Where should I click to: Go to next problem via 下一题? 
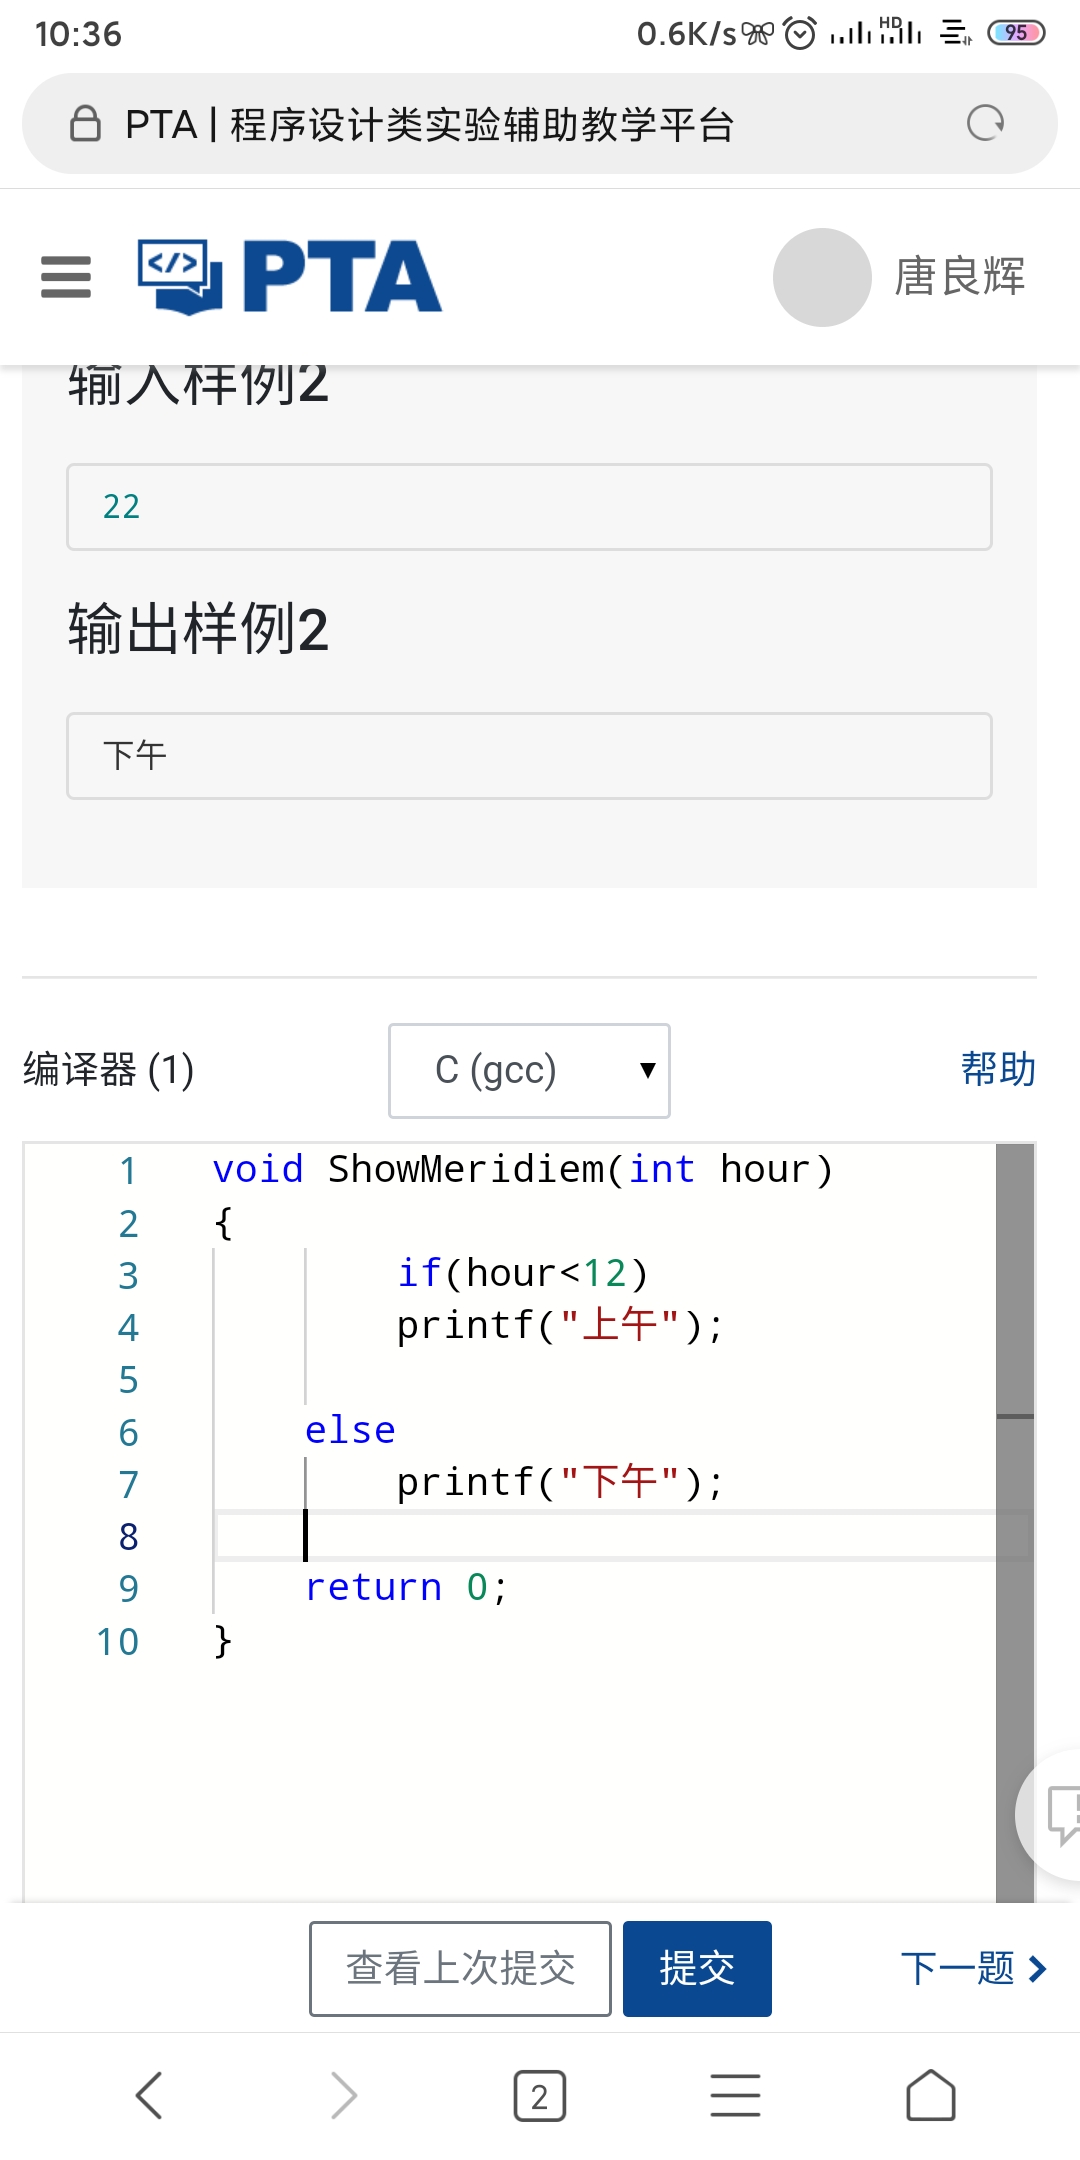[972, 1968]
